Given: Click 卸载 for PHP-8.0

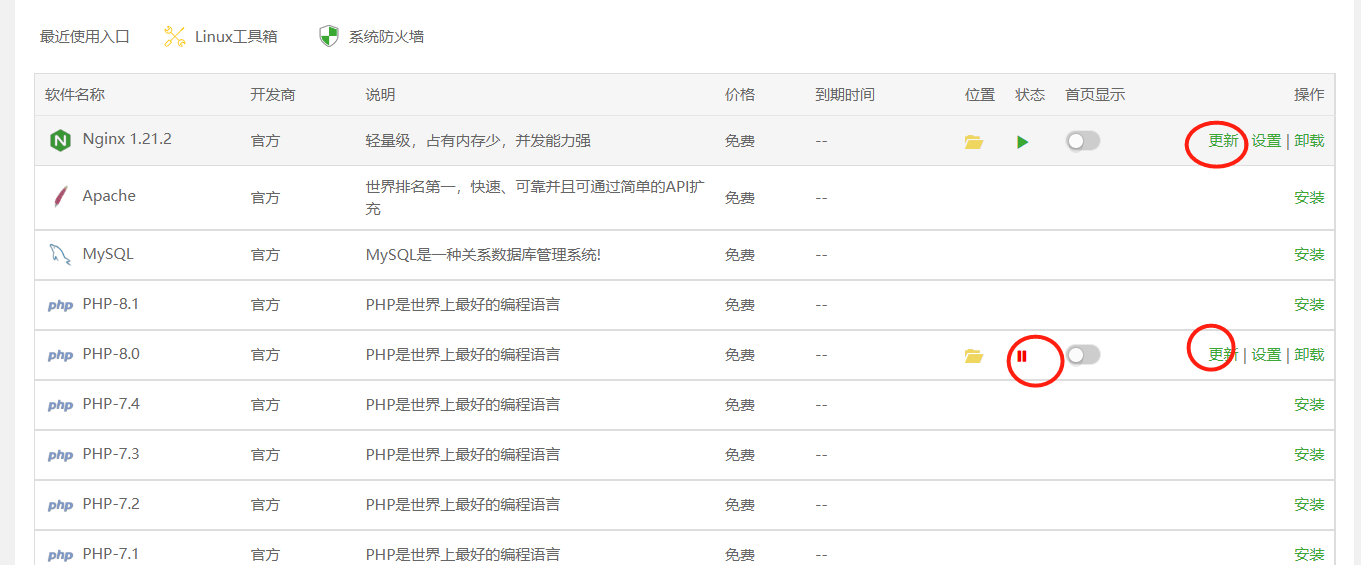Looking at the screenshot, I should click(1309, 355).
